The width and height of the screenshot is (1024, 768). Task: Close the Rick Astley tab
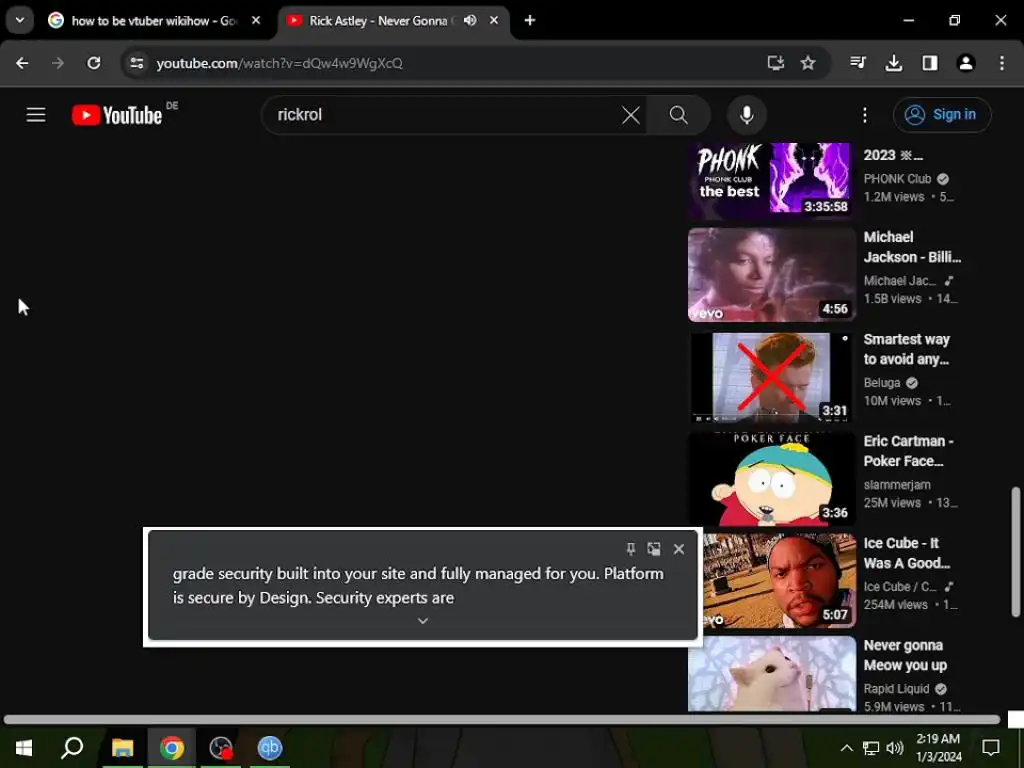tap(494, 21)
